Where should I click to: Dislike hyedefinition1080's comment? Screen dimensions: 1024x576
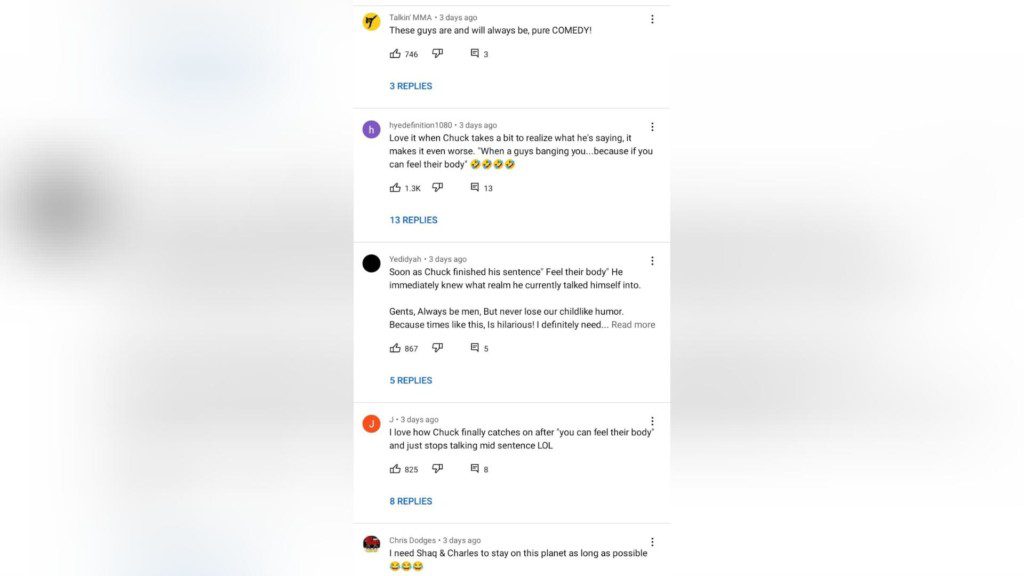click(437, 188)
